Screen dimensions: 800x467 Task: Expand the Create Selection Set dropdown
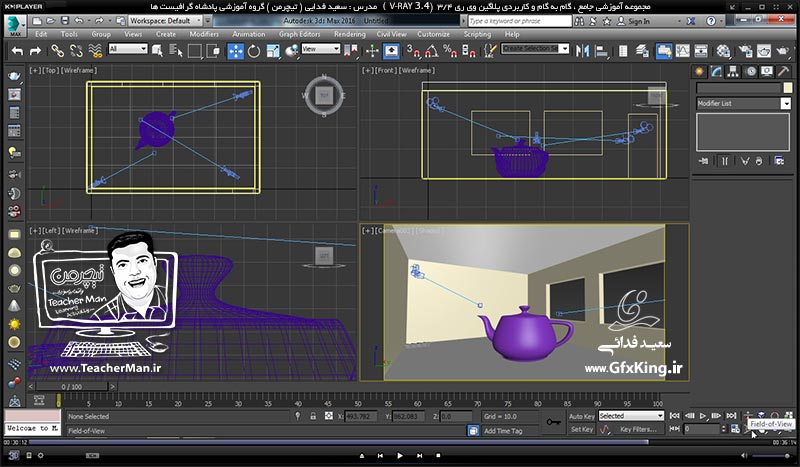click(564, 48)
